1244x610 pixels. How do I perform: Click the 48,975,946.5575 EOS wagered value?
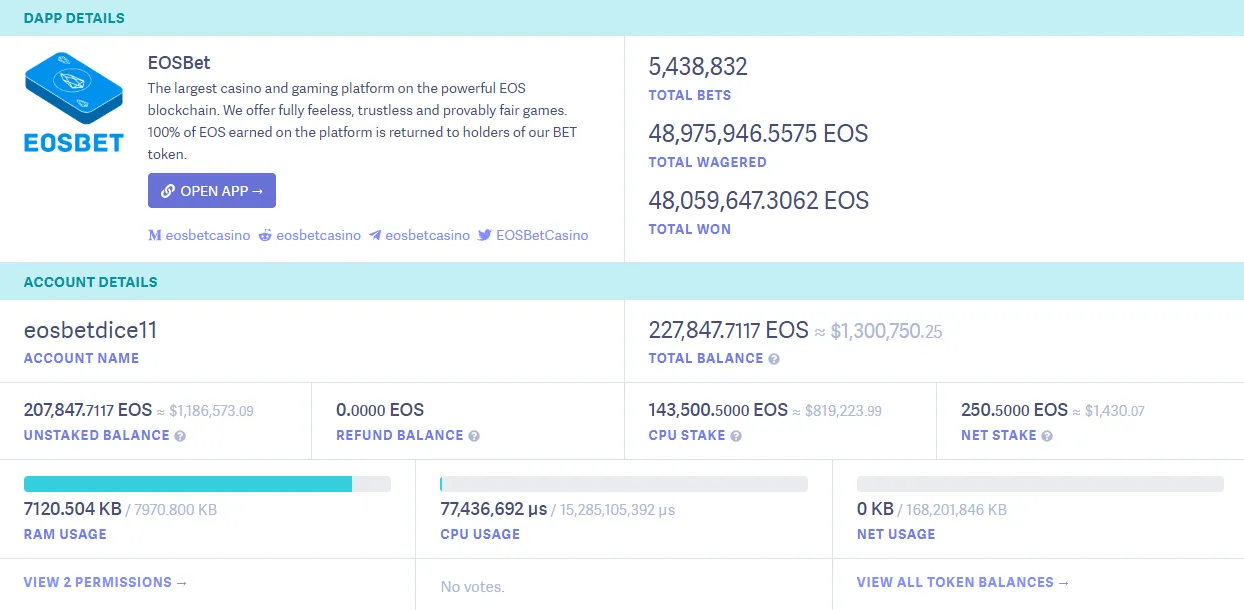point(758,134)
